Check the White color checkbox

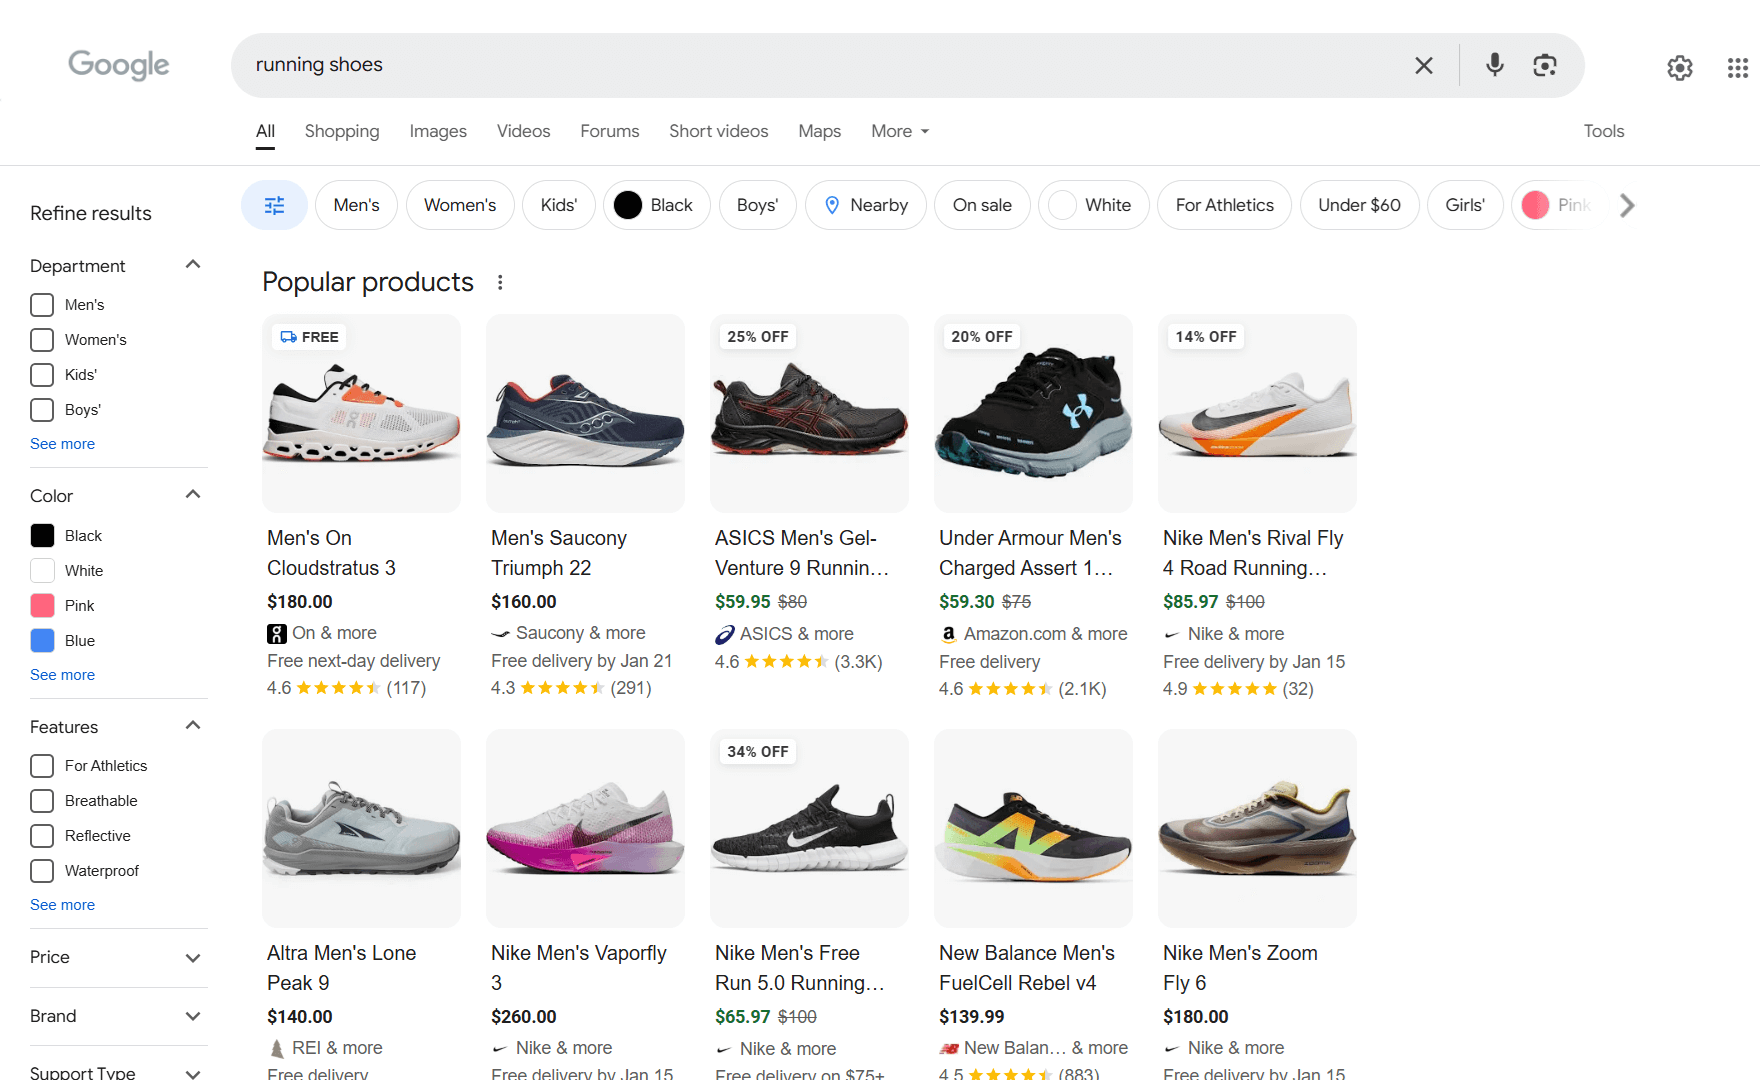click(x=41, y=570)
